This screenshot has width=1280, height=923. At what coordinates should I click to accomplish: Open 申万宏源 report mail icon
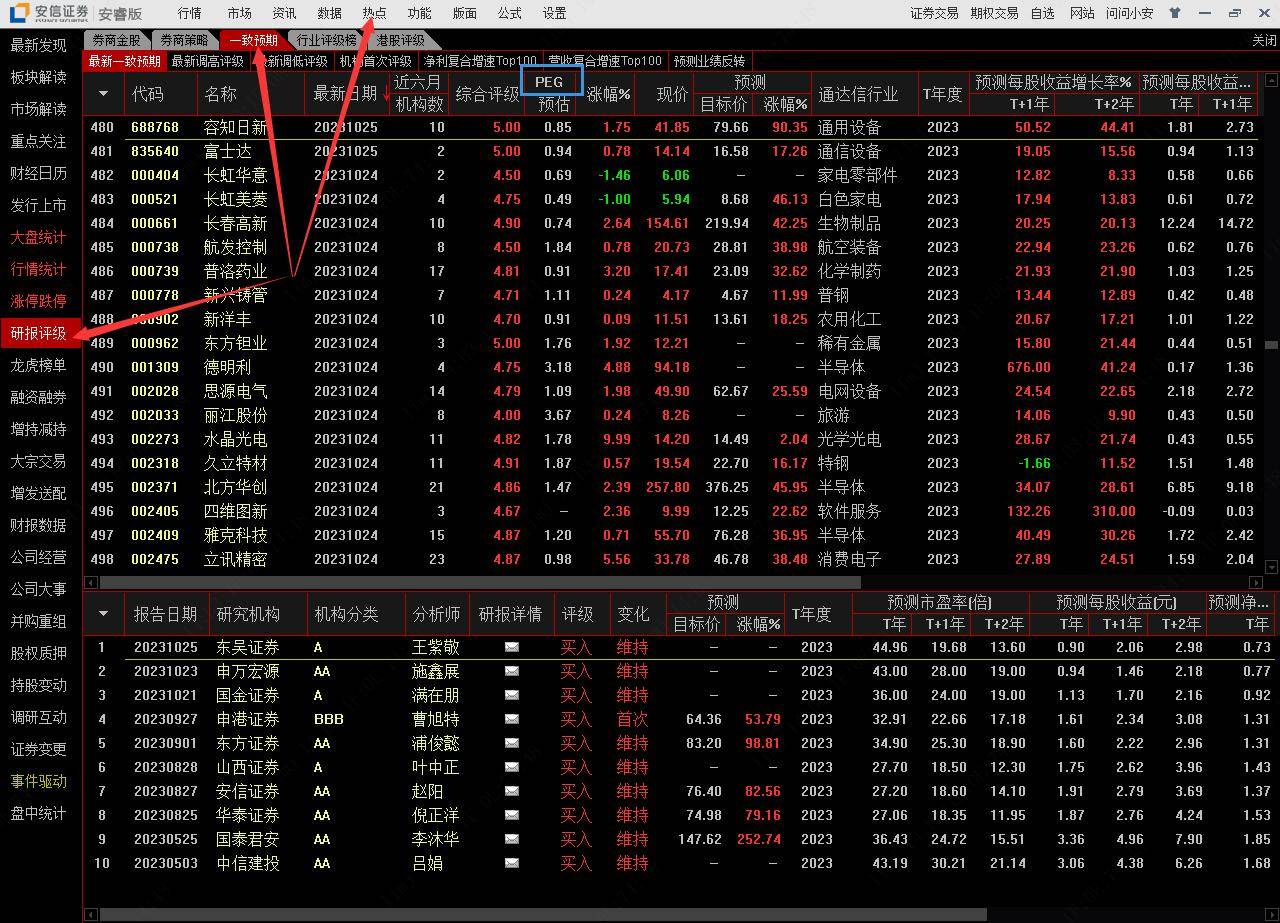point(511,671)
